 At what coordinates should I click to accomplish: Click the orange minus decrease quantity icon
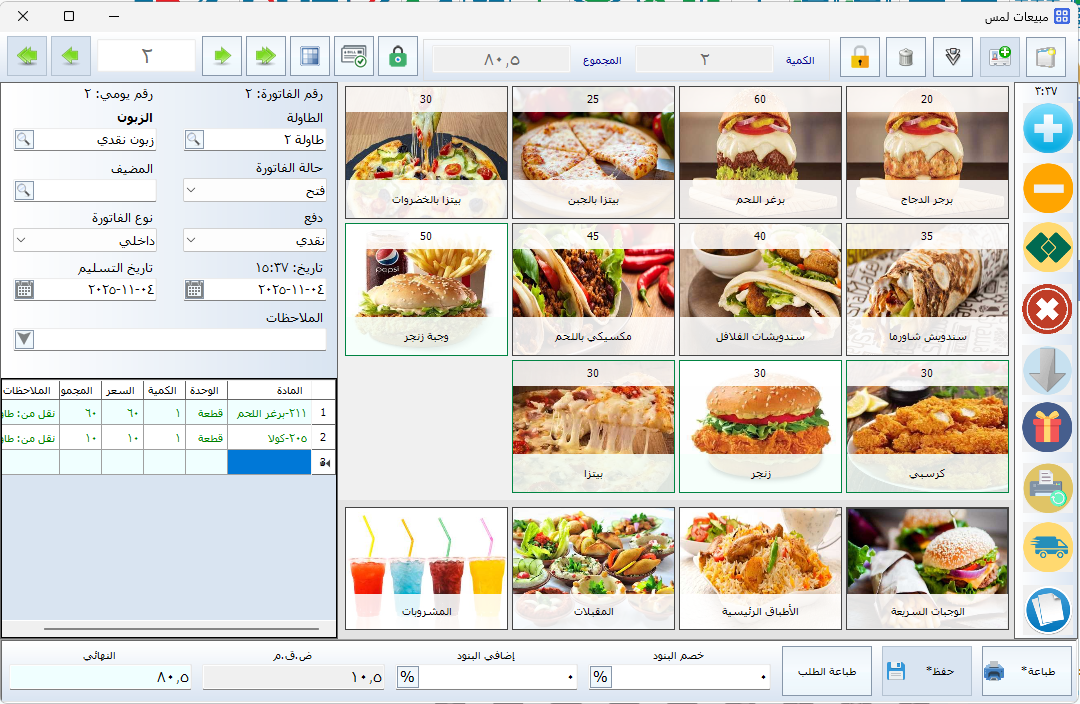pos(1047,189)
